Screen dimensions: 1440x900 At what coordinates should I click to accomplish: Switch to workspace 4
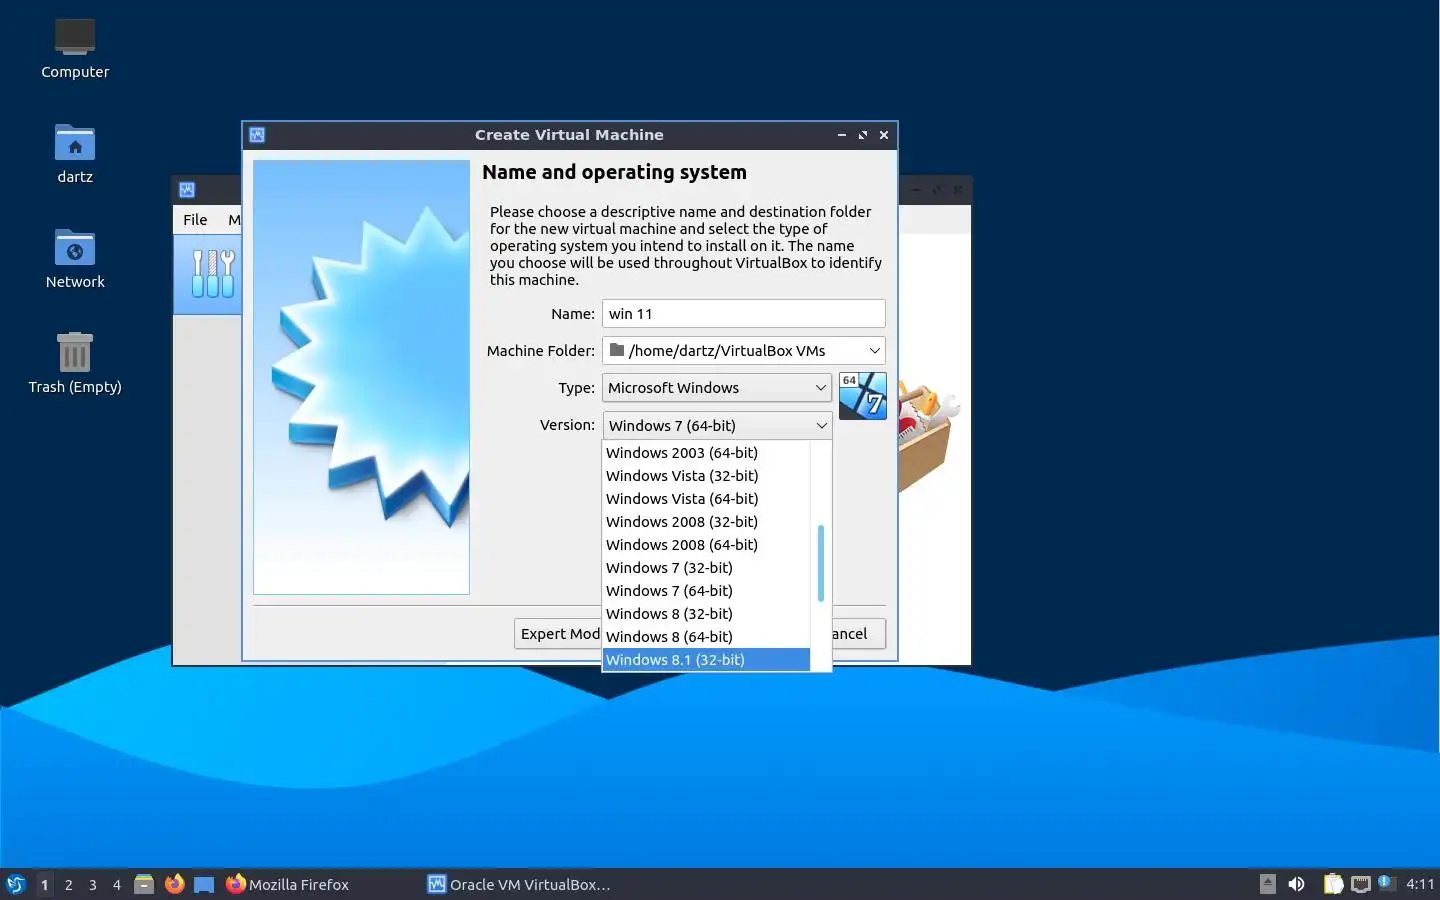pos(117,885)
